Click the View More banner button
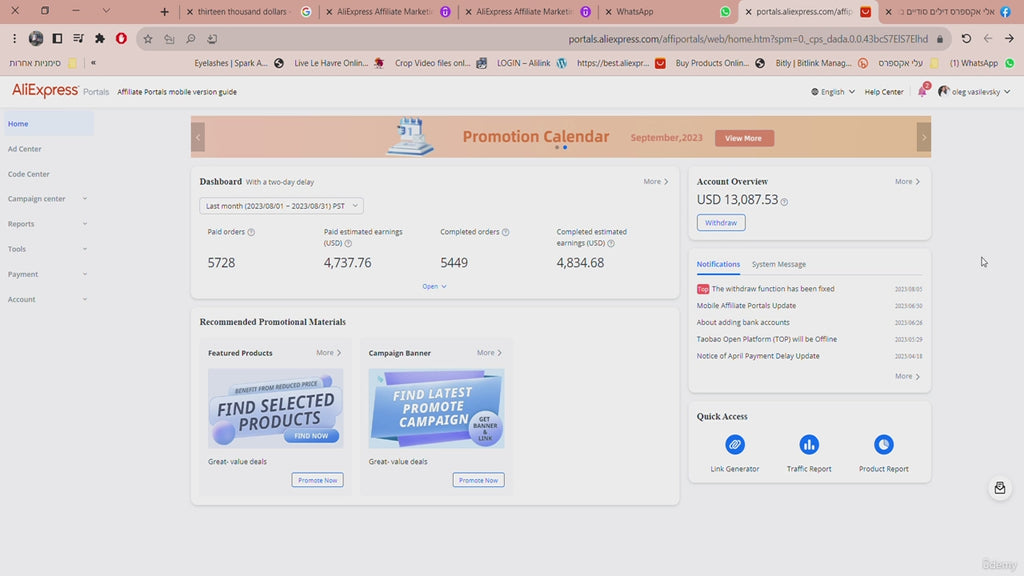Screen dimensions: 1024x576 coord(743,138)
